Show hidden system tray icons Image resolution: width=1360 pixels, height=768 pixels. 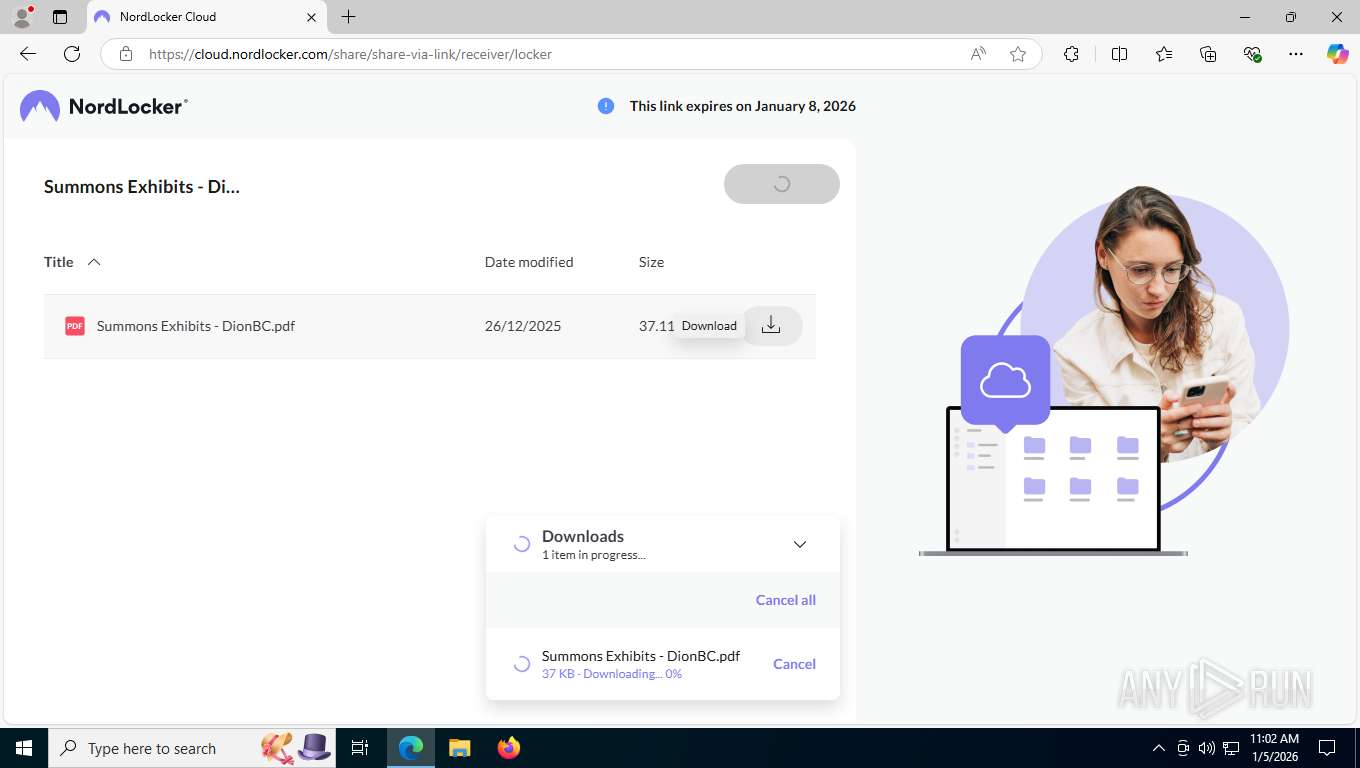click(x=1159, y=748)
